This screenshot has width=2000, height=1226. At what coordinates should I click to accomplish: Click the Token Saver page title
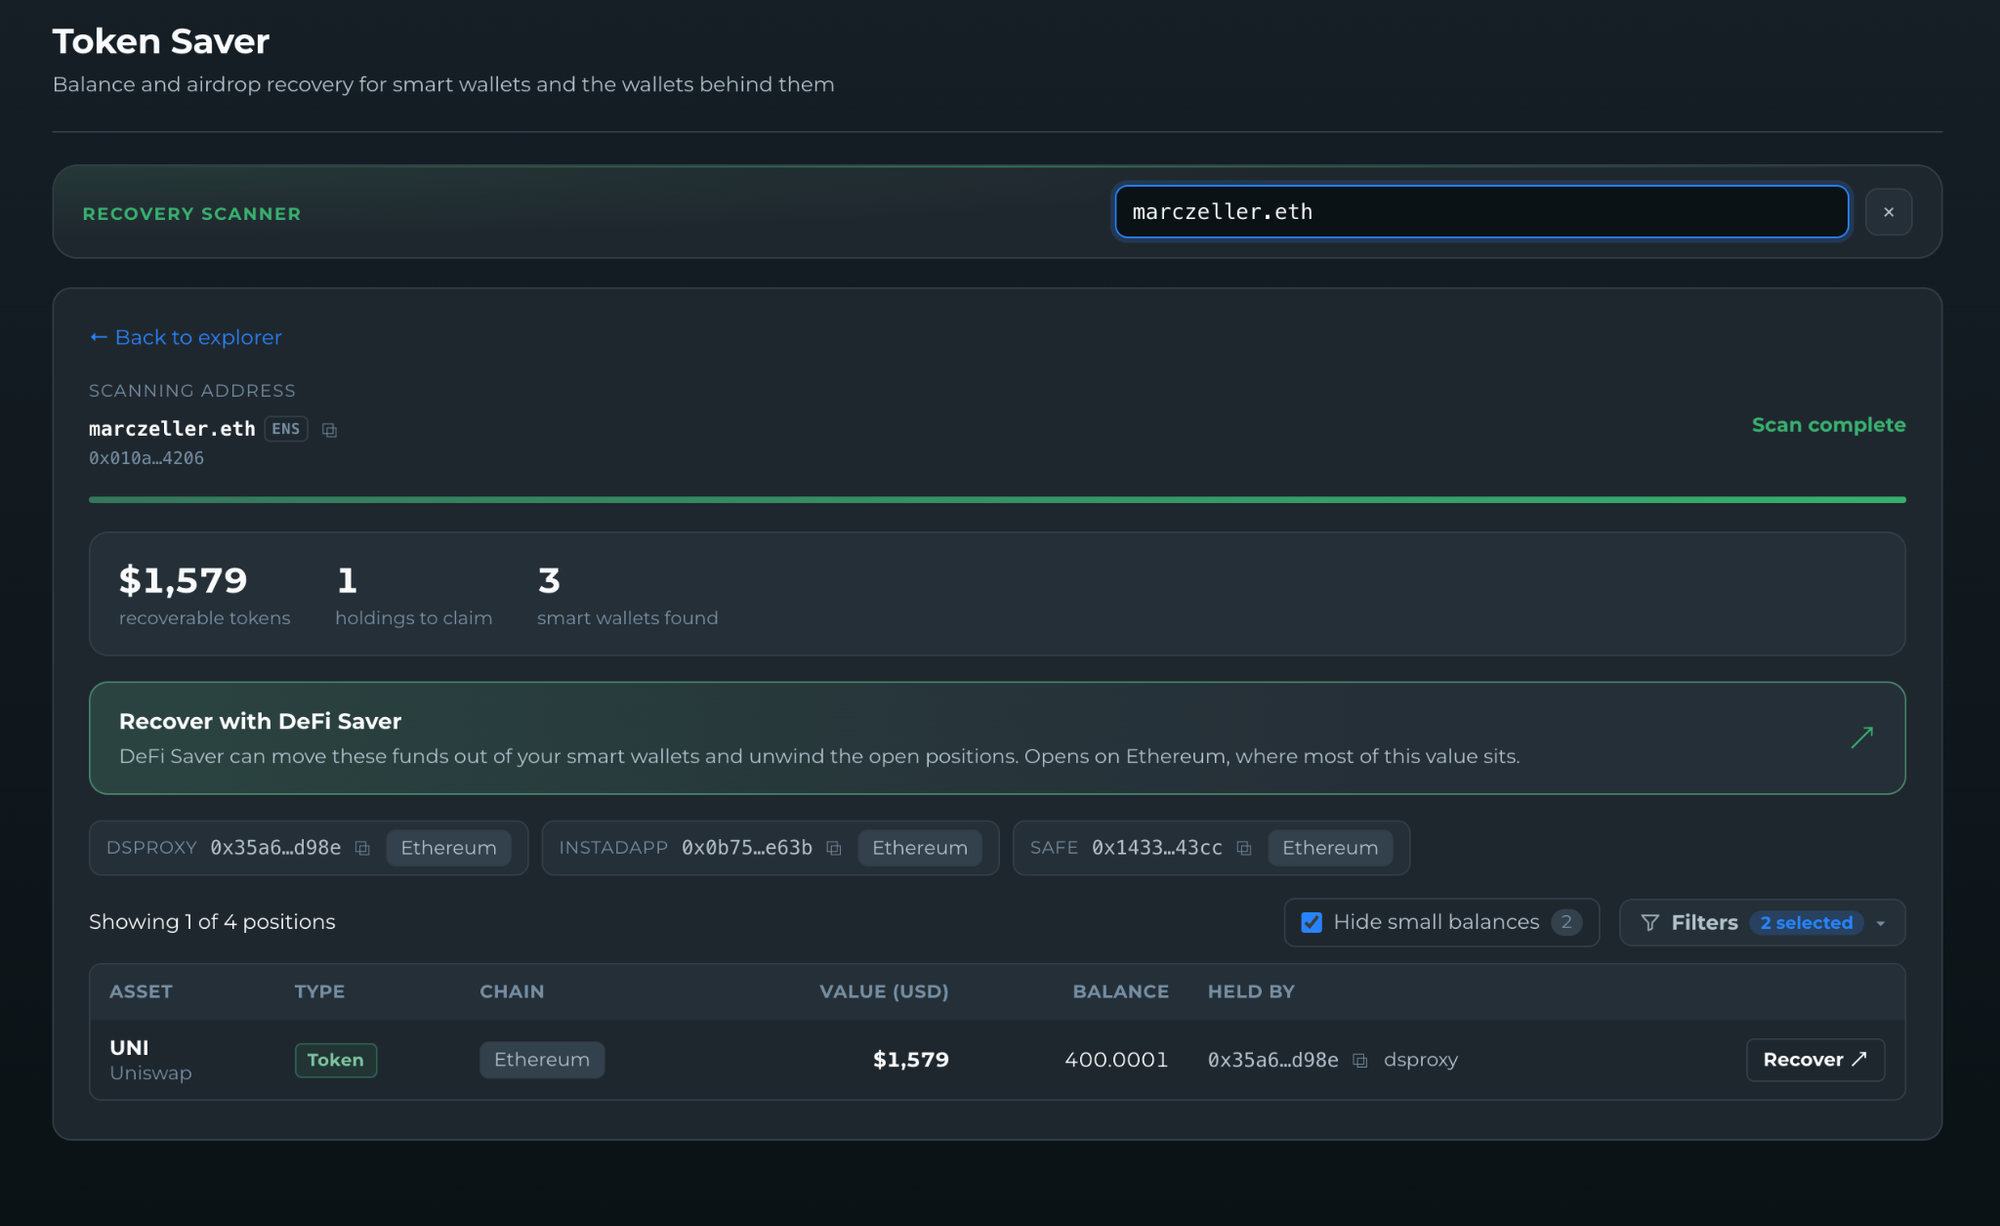click(161, 42)
